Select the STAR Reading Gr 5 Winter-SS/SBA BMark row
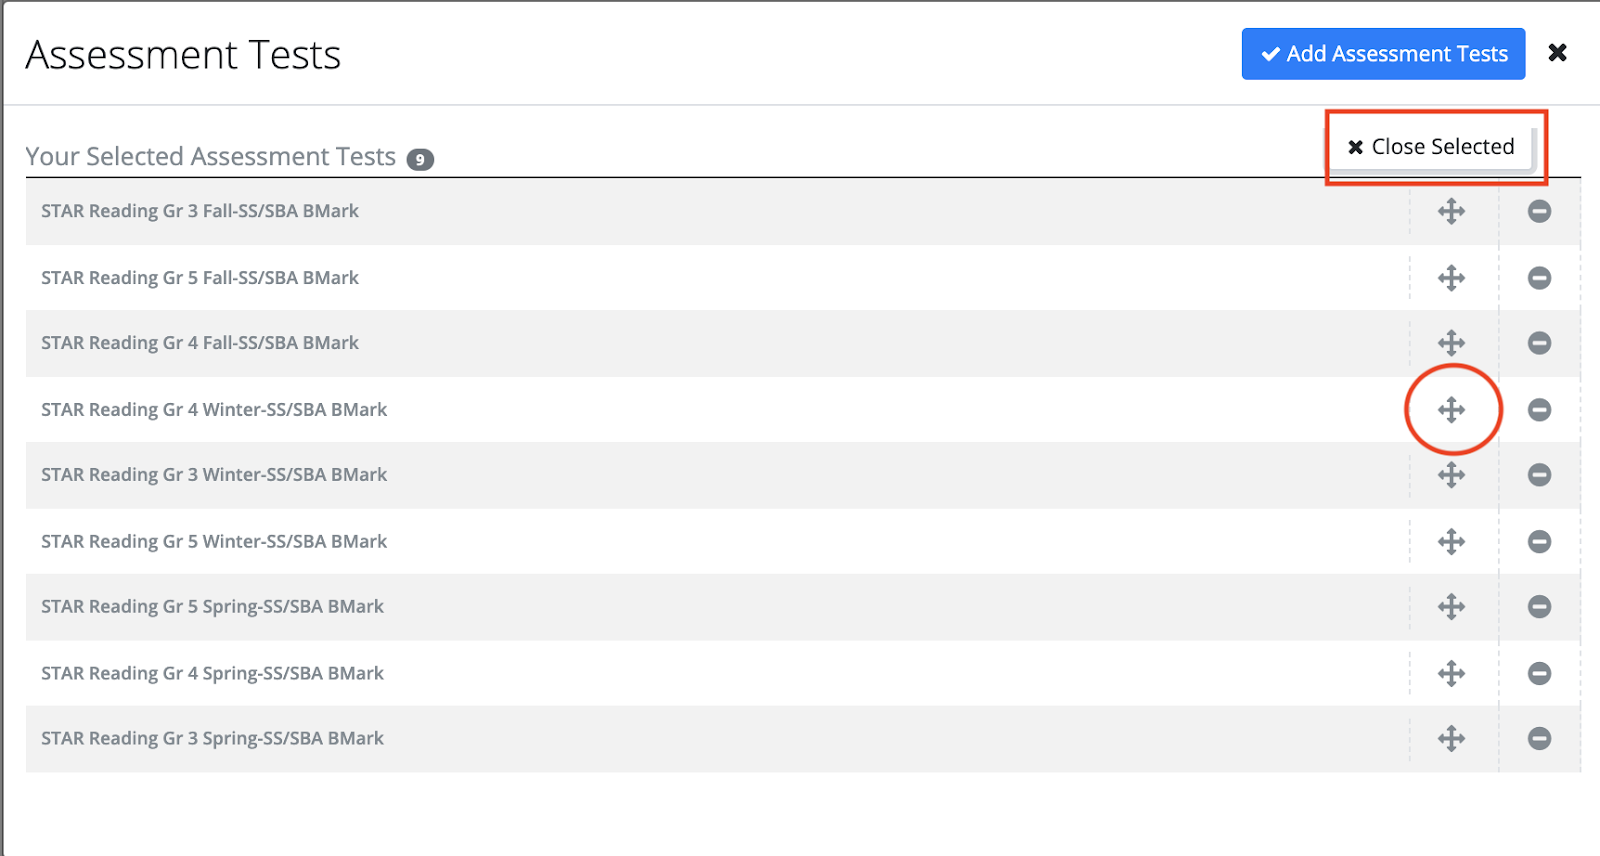Screen dimensions: 1600x856 [214, 542]
